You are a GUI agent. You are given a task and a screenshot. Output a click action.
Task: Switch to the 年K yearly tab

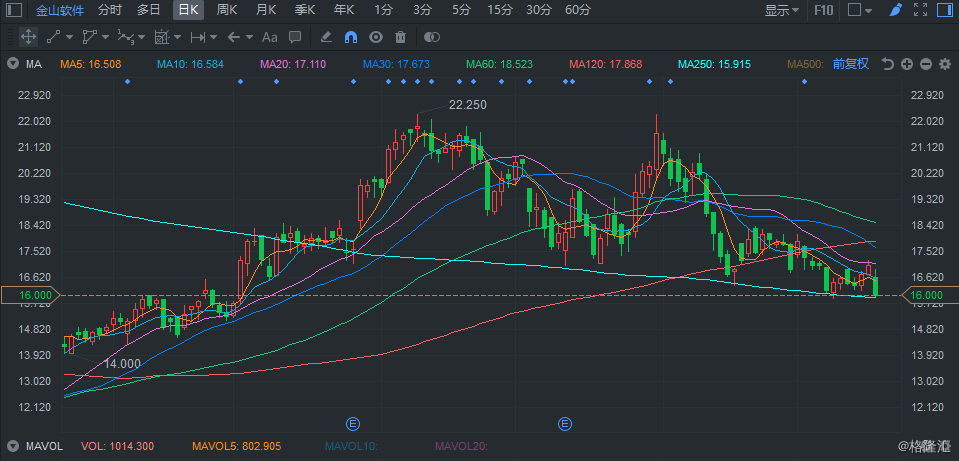coord(344,10)
